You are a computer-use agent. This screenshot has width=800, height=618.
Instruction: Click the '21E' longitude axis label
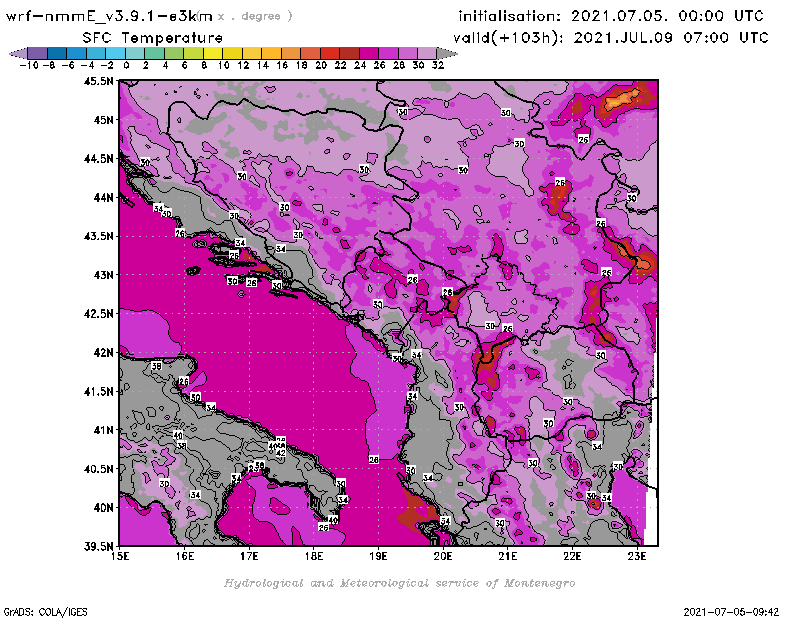(x=508, y=556)
